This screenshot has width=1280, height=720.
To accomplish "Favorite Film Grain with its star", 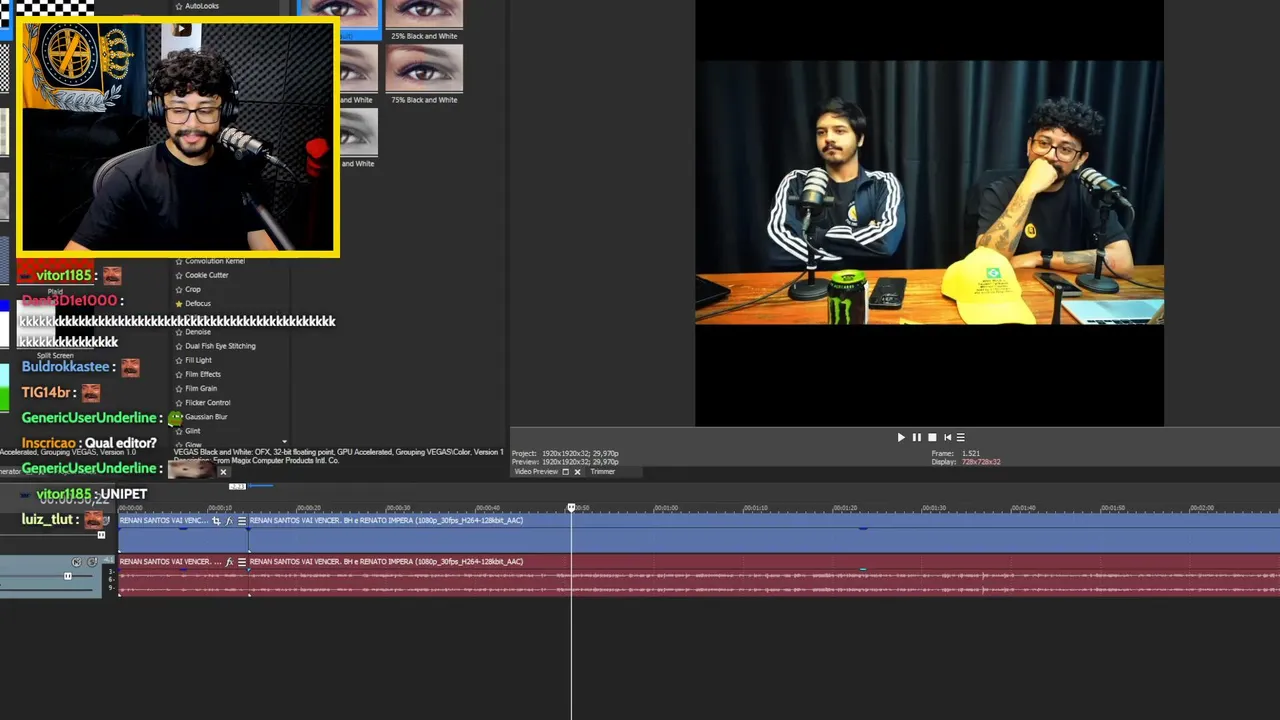I will pyautogui.click(x=179, y=388).
